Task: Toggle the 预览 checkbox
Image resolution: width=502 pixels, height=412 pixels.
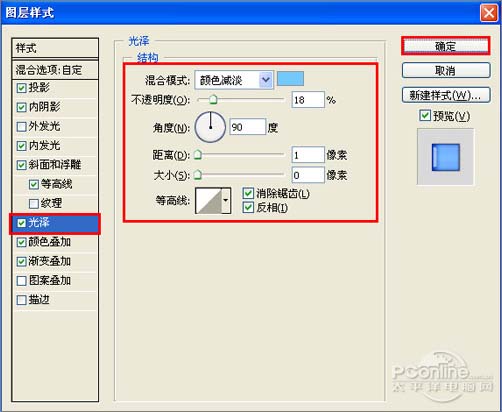Action: (425, 116)
